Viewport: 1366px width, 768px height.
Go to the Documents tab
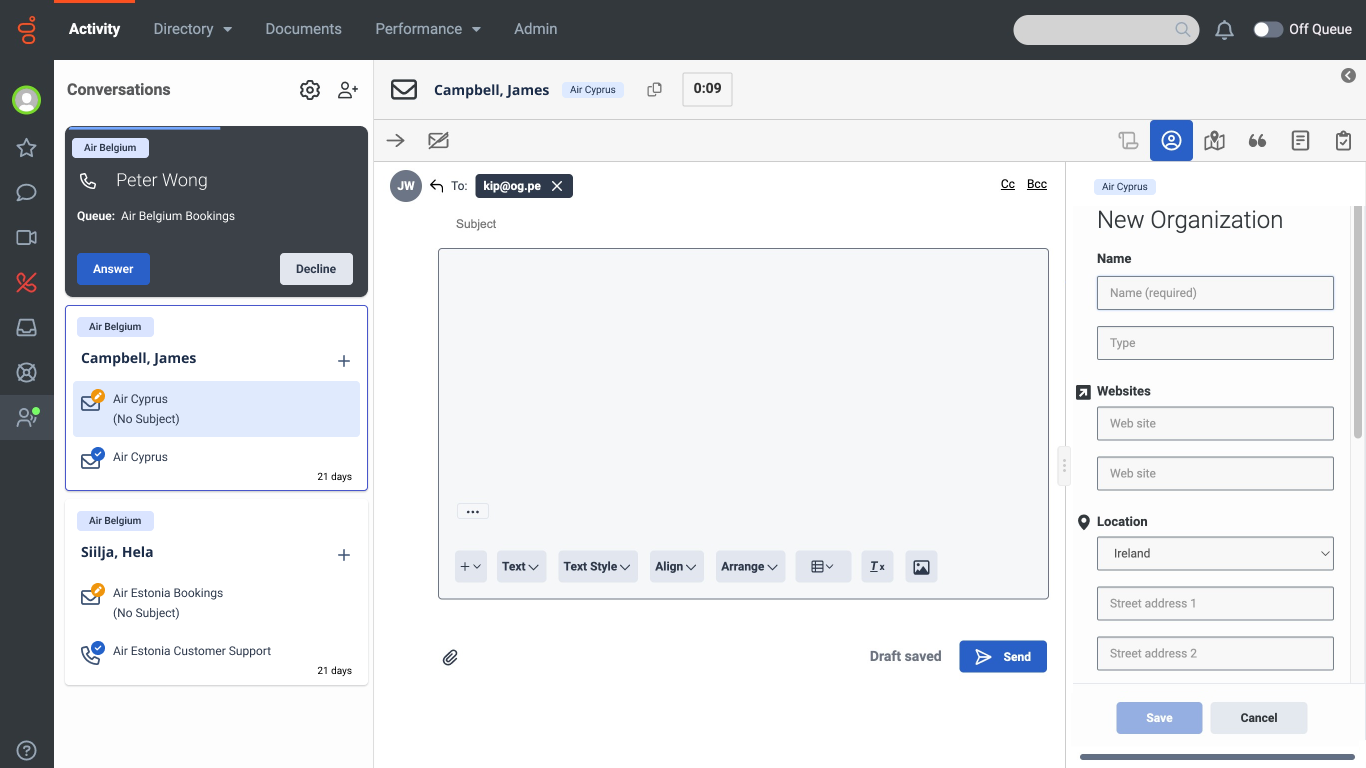(303, 29)
